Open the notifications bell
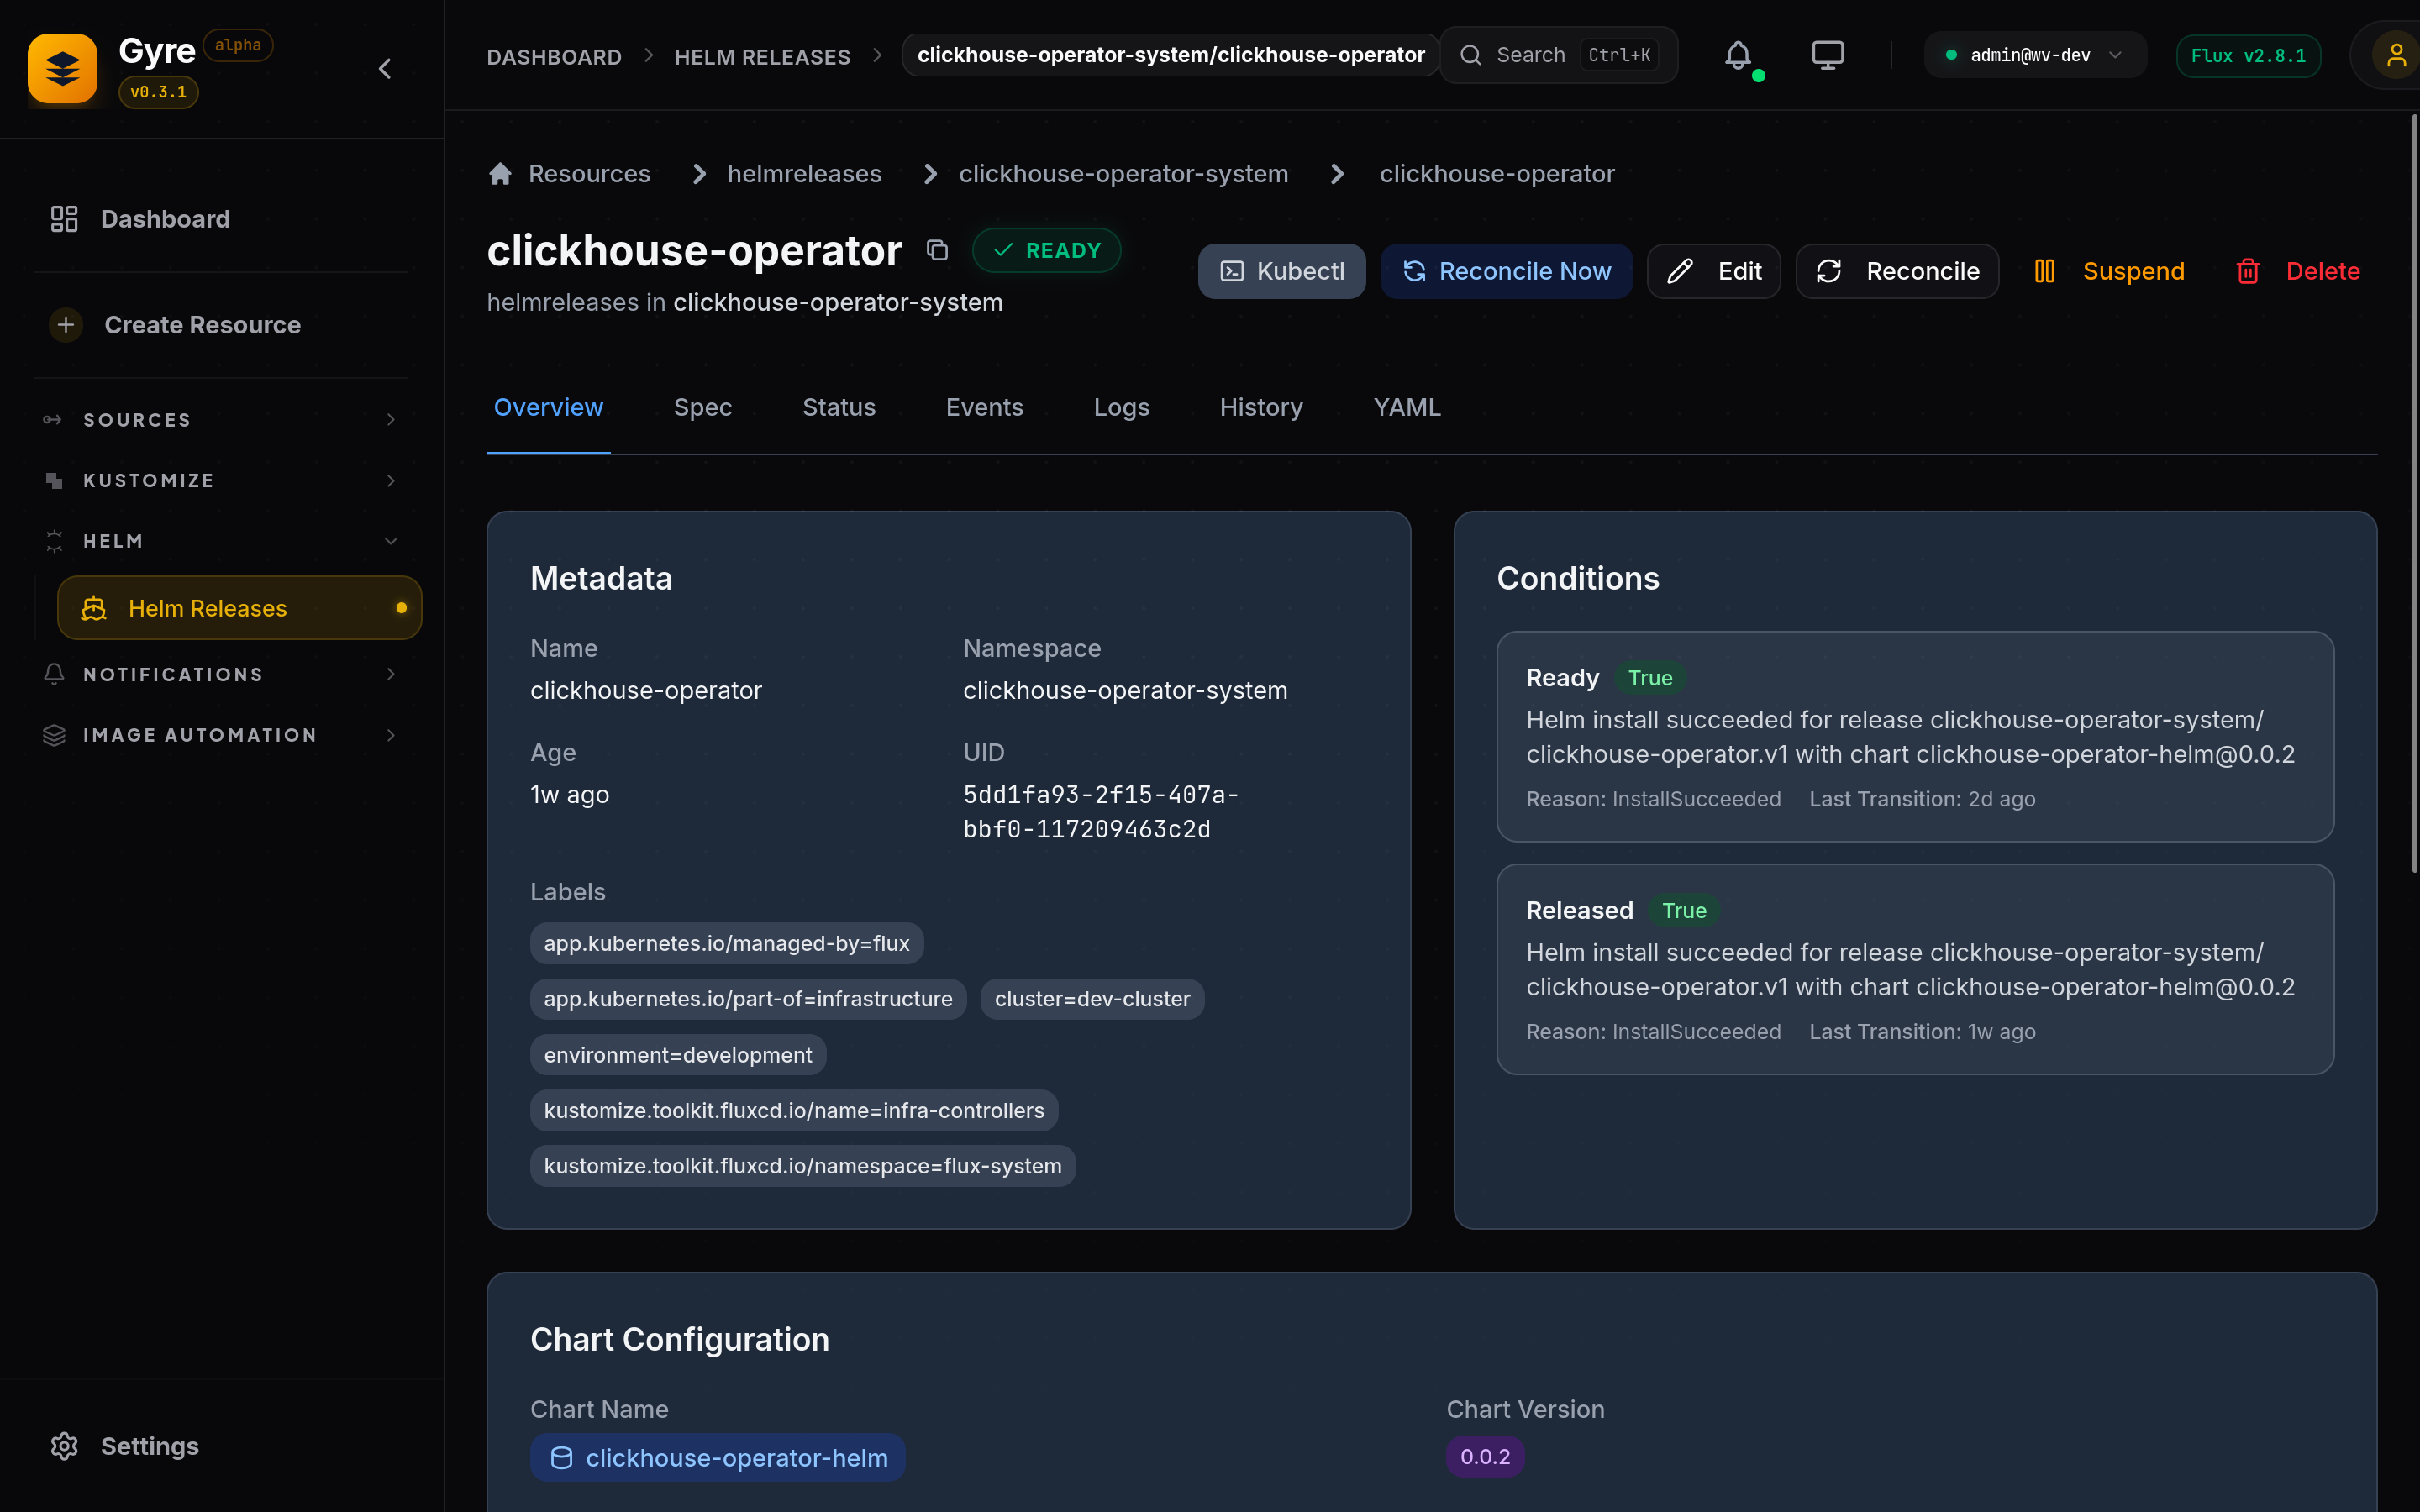2420x1512 pixels. pyautogui.click(x=1738, y=55)
